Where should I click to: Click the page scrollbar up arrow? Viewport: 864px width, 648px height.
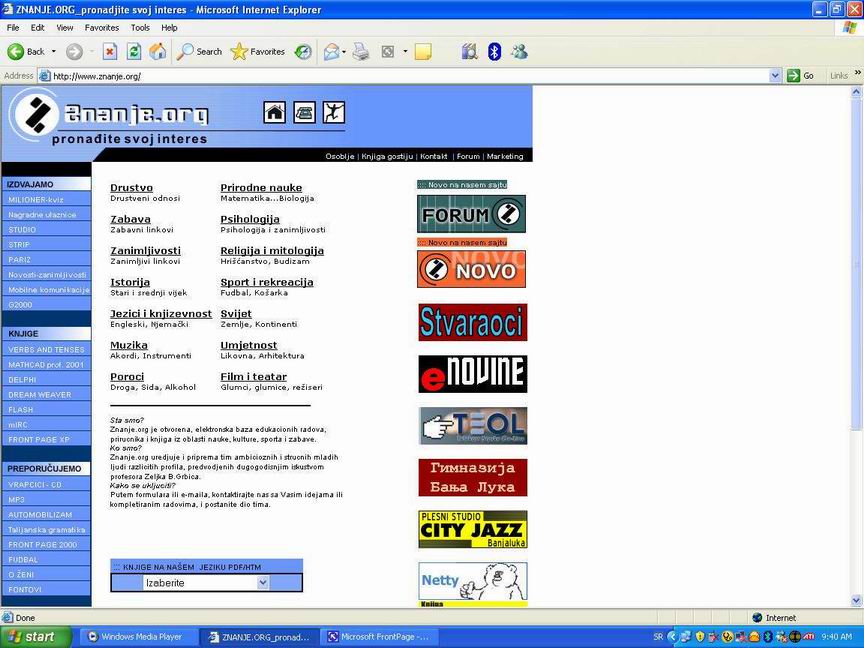(856, 92)
